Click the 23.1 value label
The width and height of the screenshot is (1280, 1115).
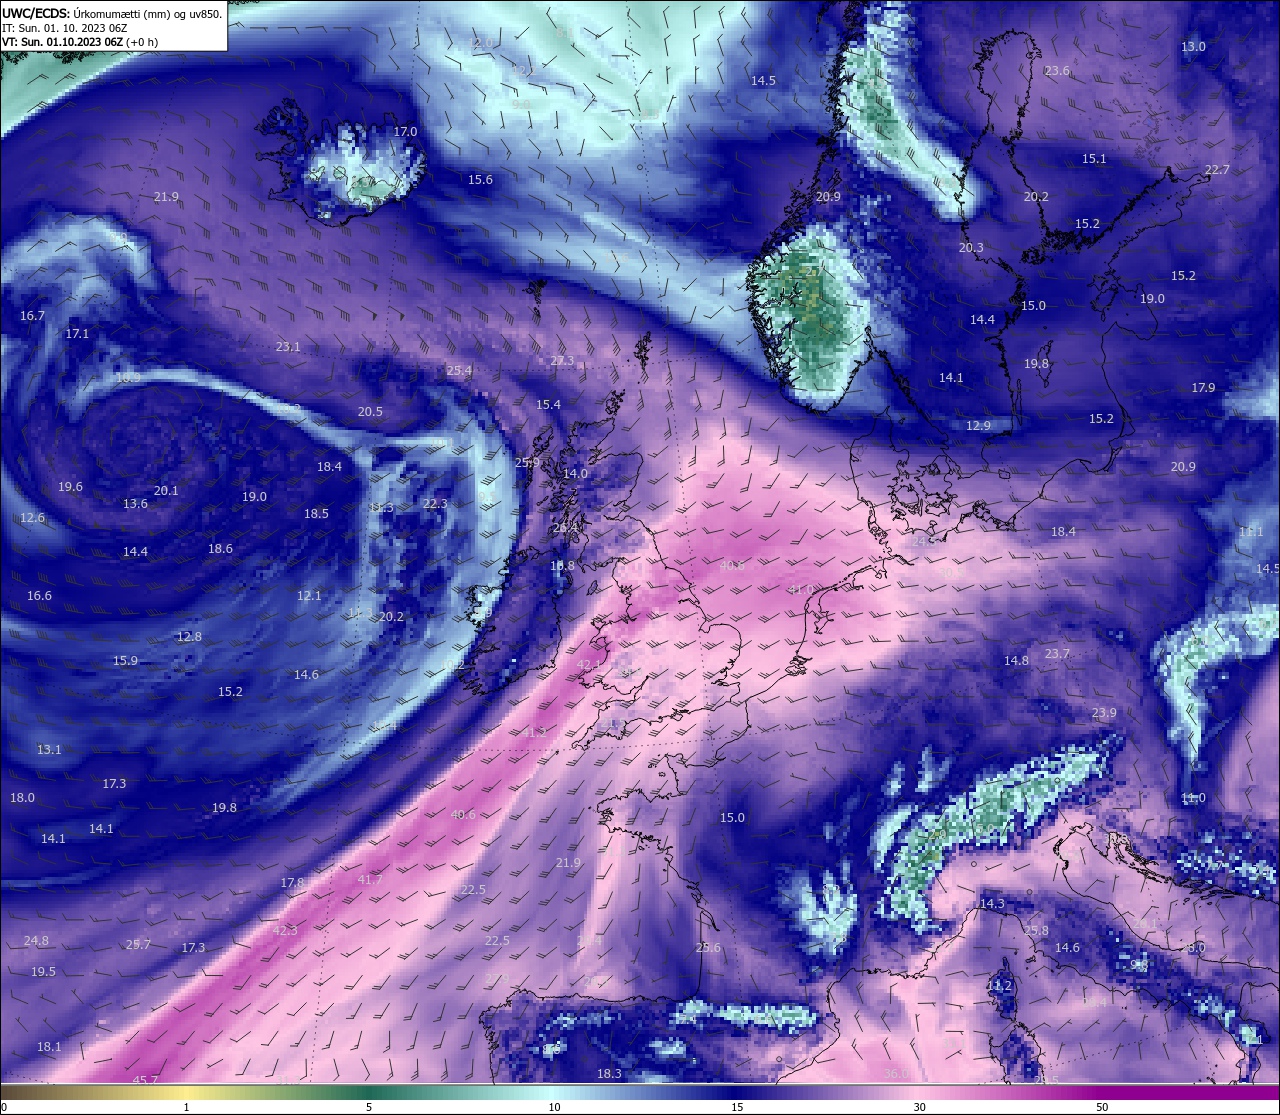[288, 347]
